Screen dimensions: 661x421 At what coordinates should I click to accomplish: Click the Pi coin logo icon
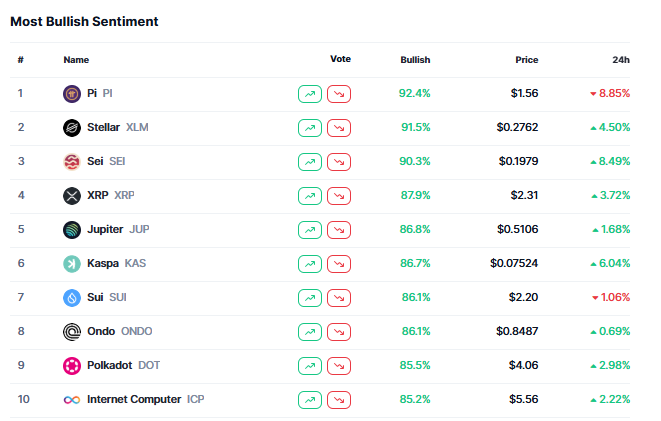point(72,93)
